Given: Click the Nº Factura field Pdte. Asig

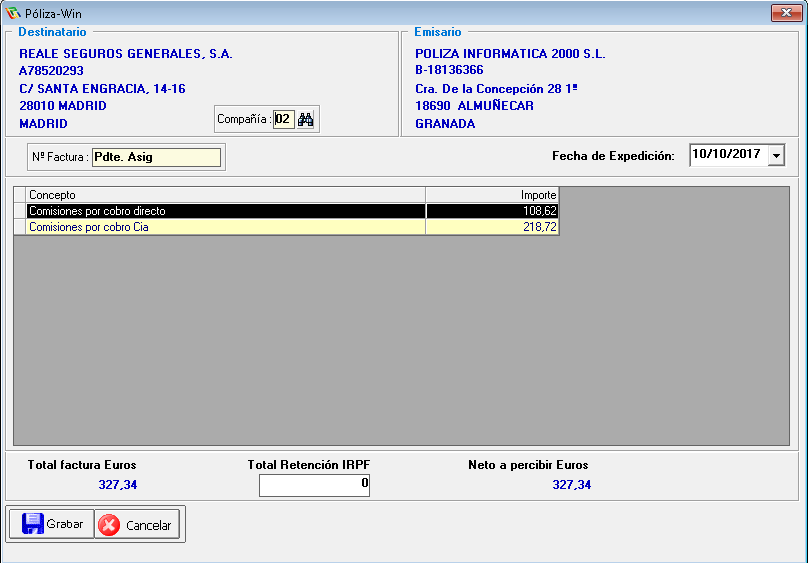Looking at the screenshot, I should pyautogui.click(x=156, y=157).
